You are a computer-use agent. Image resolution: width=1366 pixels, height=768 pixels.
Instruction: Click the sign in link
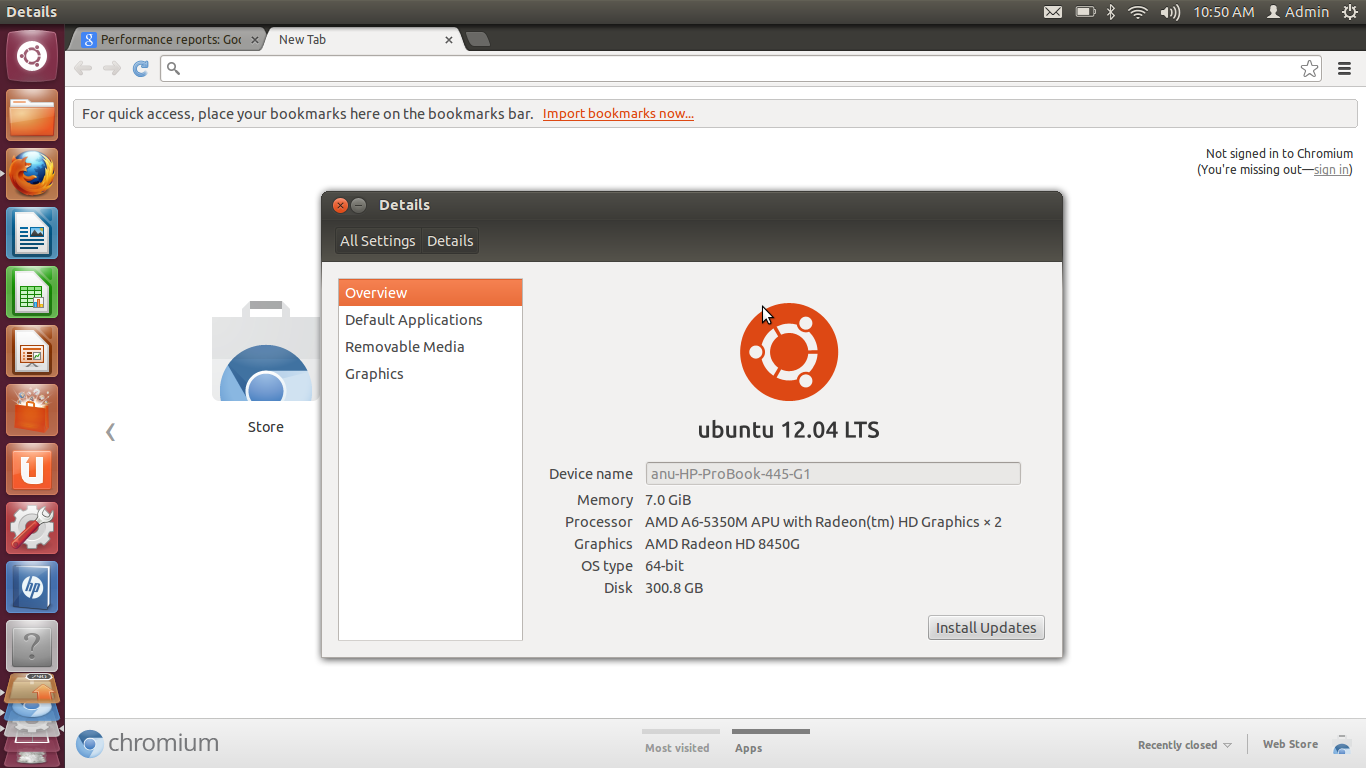1331,170
